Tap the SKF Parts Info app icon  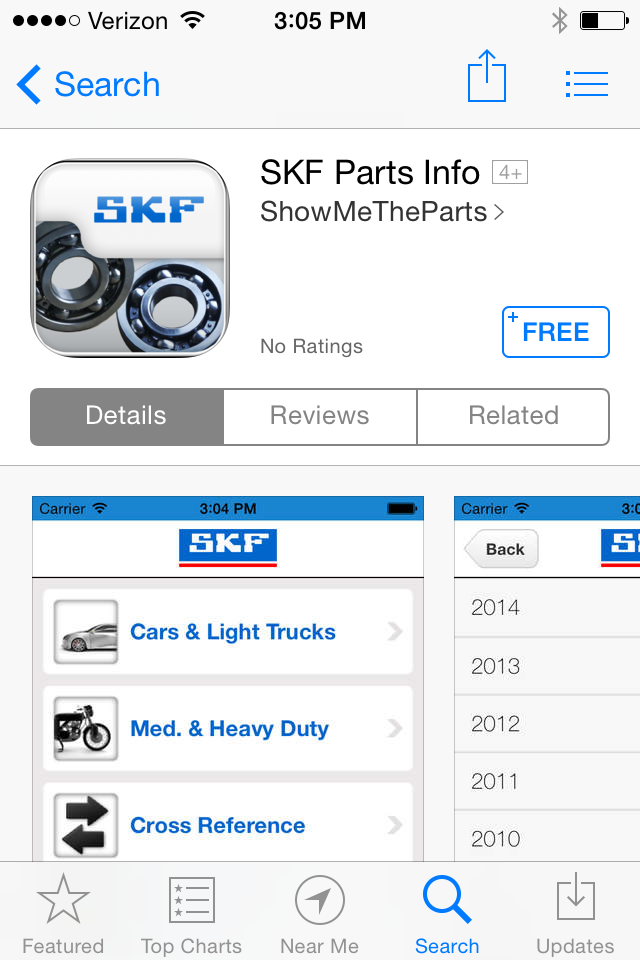130,258
